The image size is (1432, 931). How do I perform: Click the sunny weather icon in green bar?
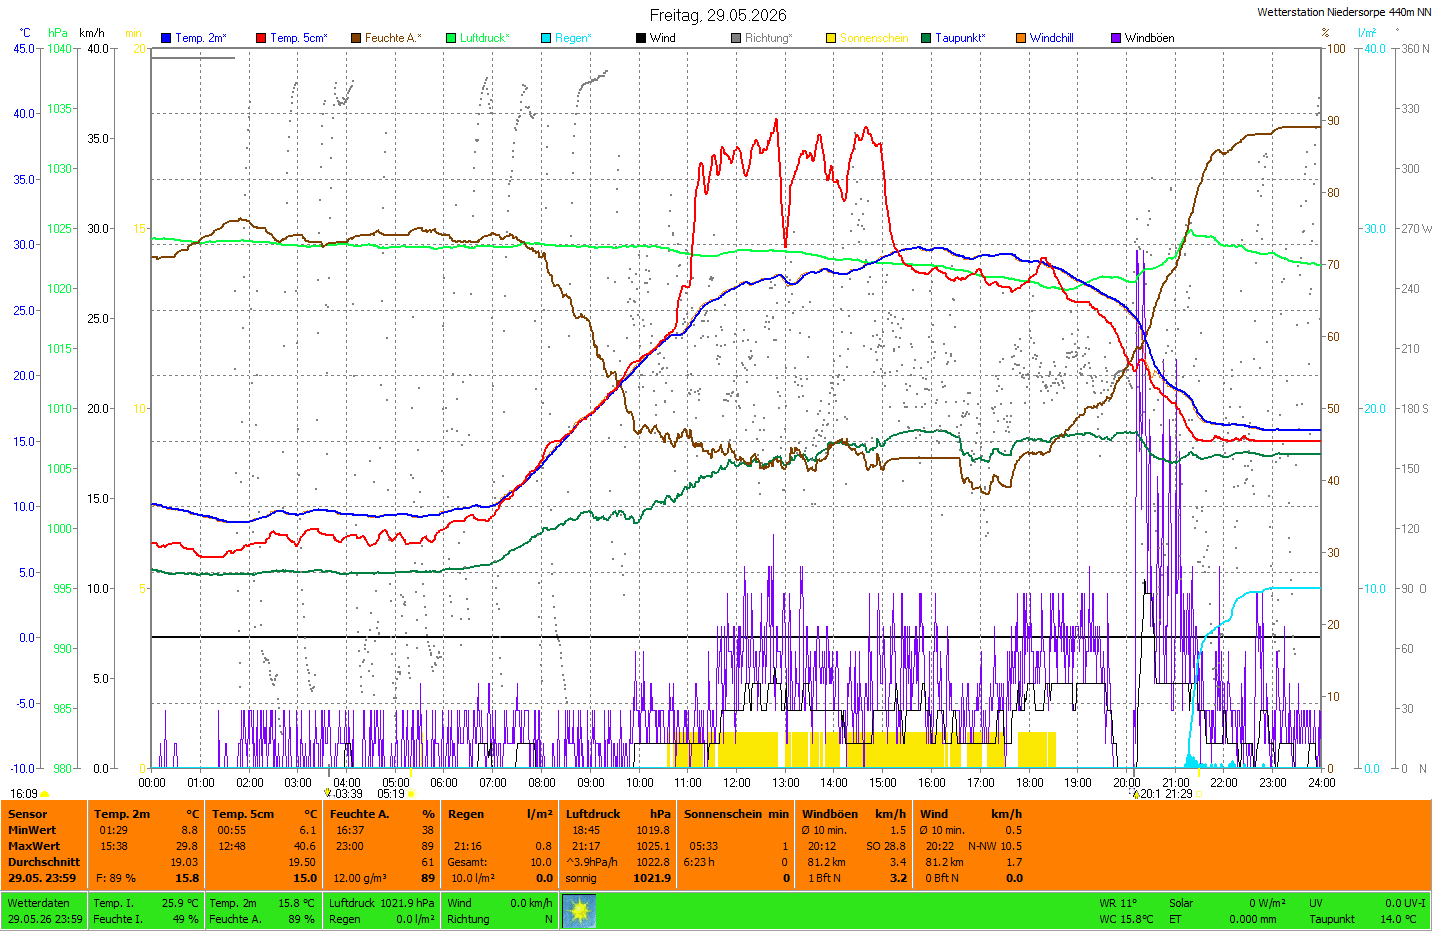(579, 911)
